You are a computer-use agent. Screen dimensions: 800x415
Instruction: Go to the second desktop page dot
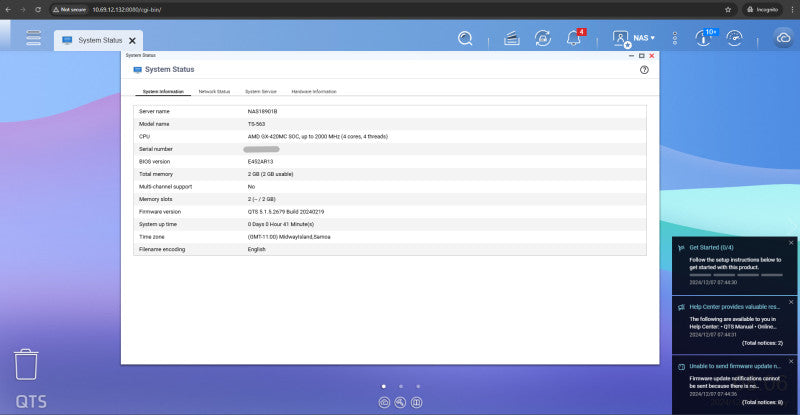coord(401,386)
